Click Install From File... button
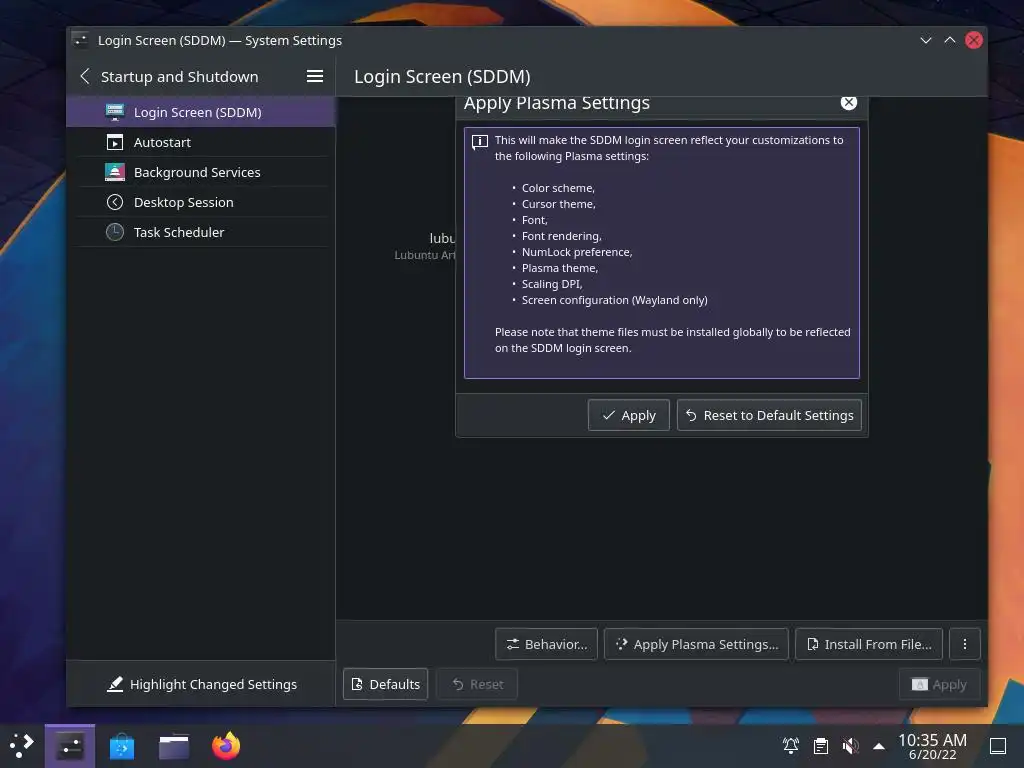This screenshot has width=1024, height=768. 869,645
